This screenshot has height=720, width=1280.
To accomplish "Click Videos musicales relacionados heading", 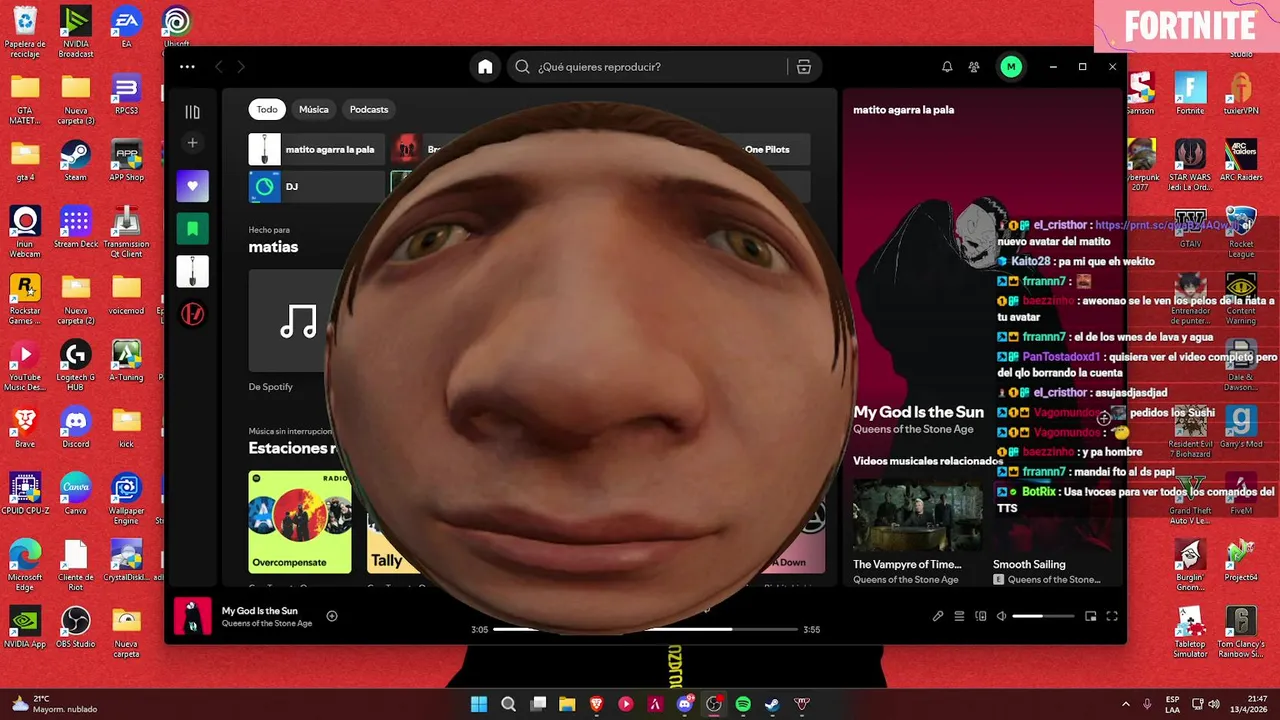I will coord(928,461).
